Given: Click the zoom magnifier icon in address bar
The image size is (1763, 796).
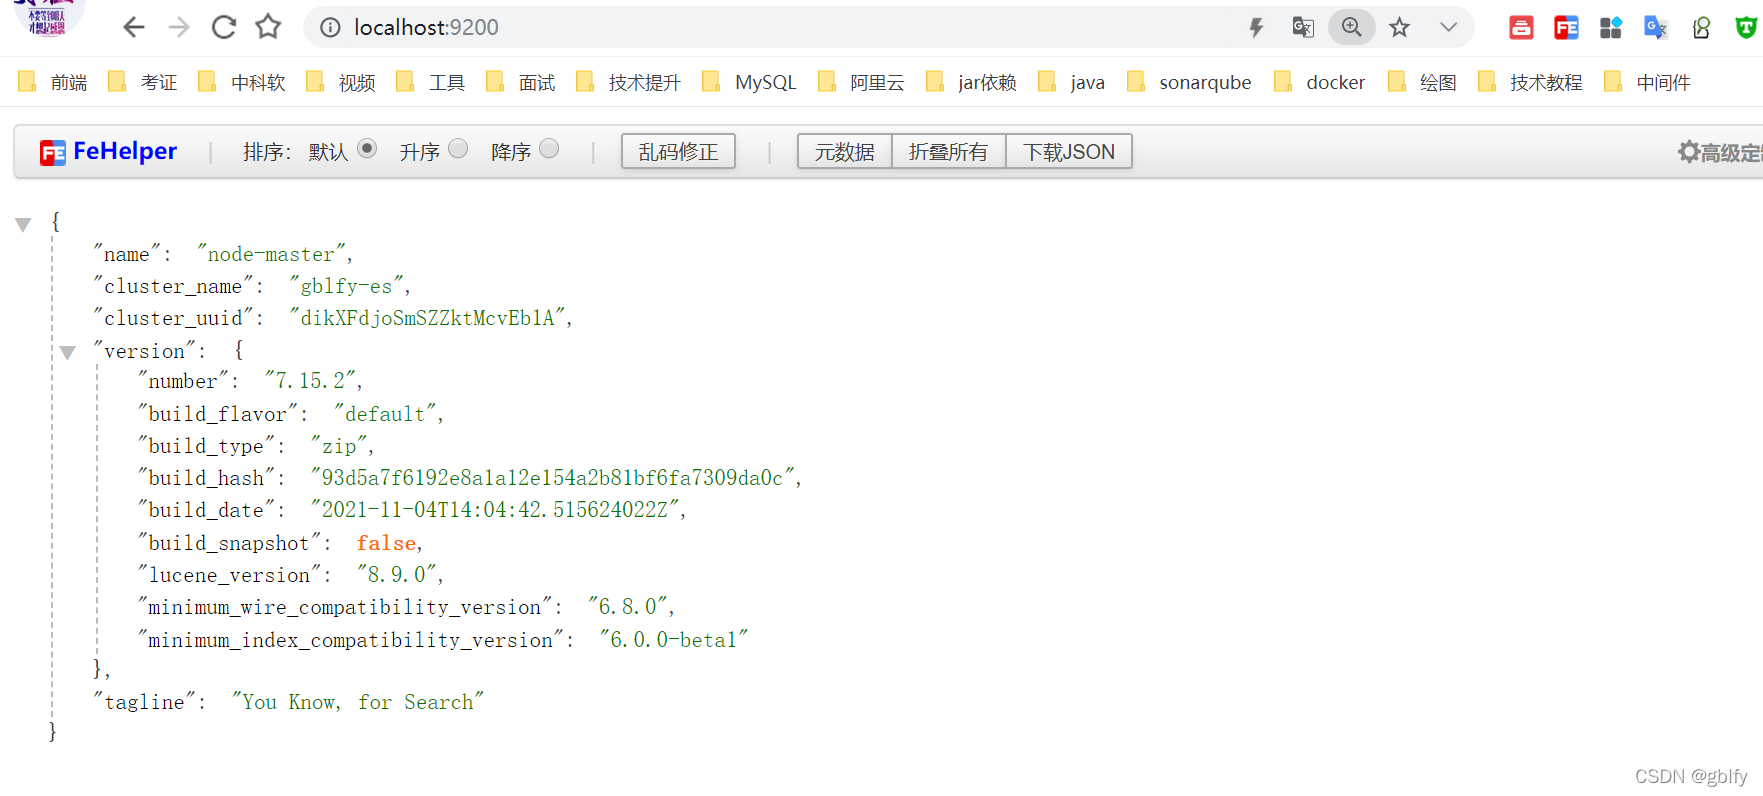Looking at the screenshot, I should pos(1351,27).
